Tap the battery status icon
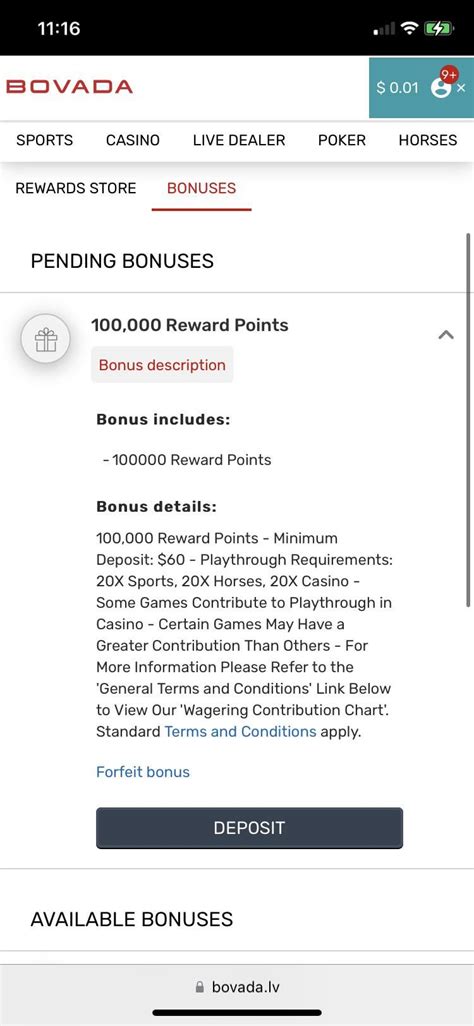The image size is (474, 1026). click(x=438, y=28)
